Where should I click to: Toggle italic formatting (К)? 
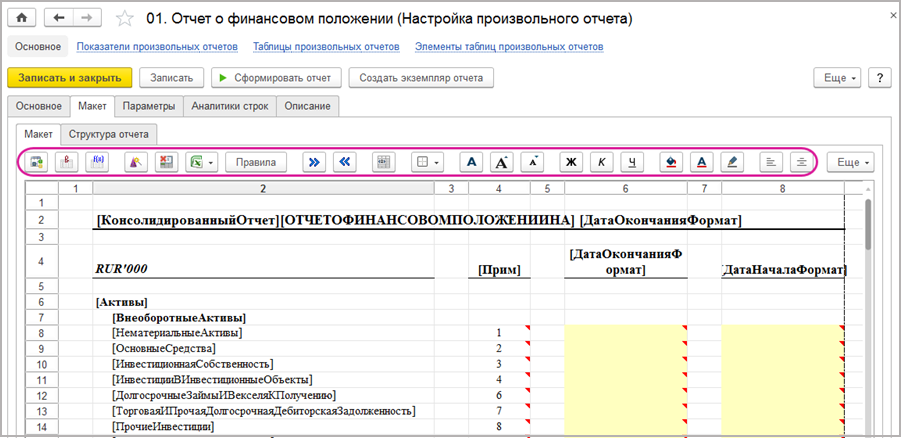click(x=602, y=161)
